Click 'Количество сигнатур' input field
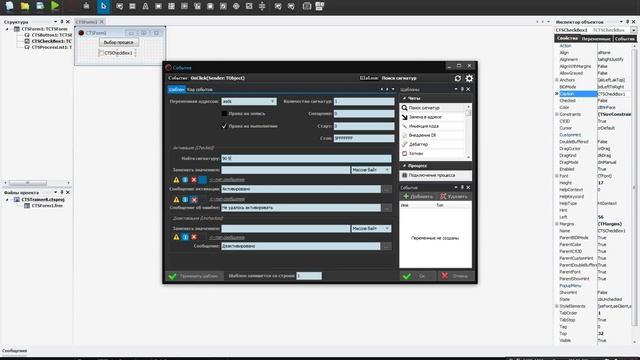This screenshot has height=360, width=640. click(364, 101)
